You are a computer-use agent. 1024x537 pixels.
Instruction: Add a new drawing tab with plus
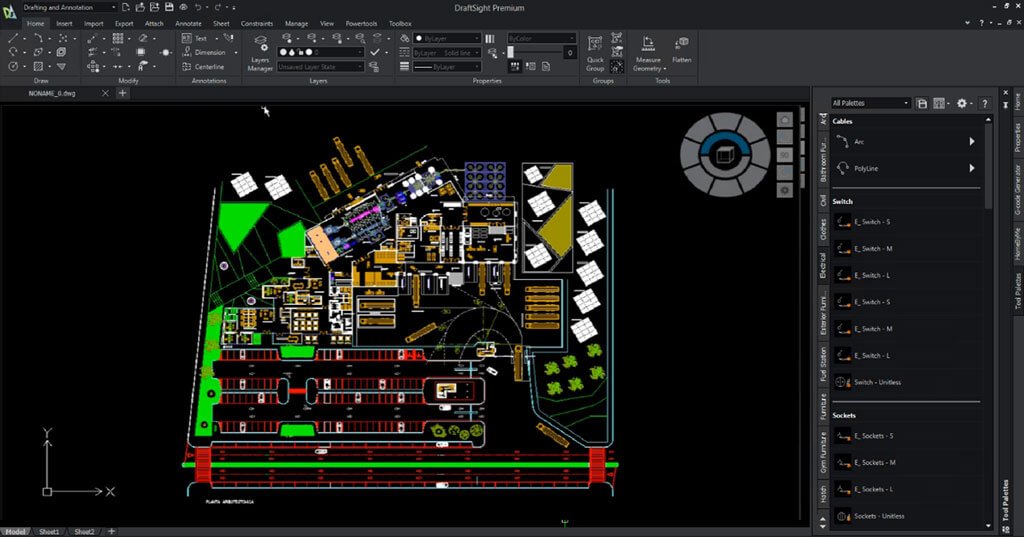coord(123,93)
